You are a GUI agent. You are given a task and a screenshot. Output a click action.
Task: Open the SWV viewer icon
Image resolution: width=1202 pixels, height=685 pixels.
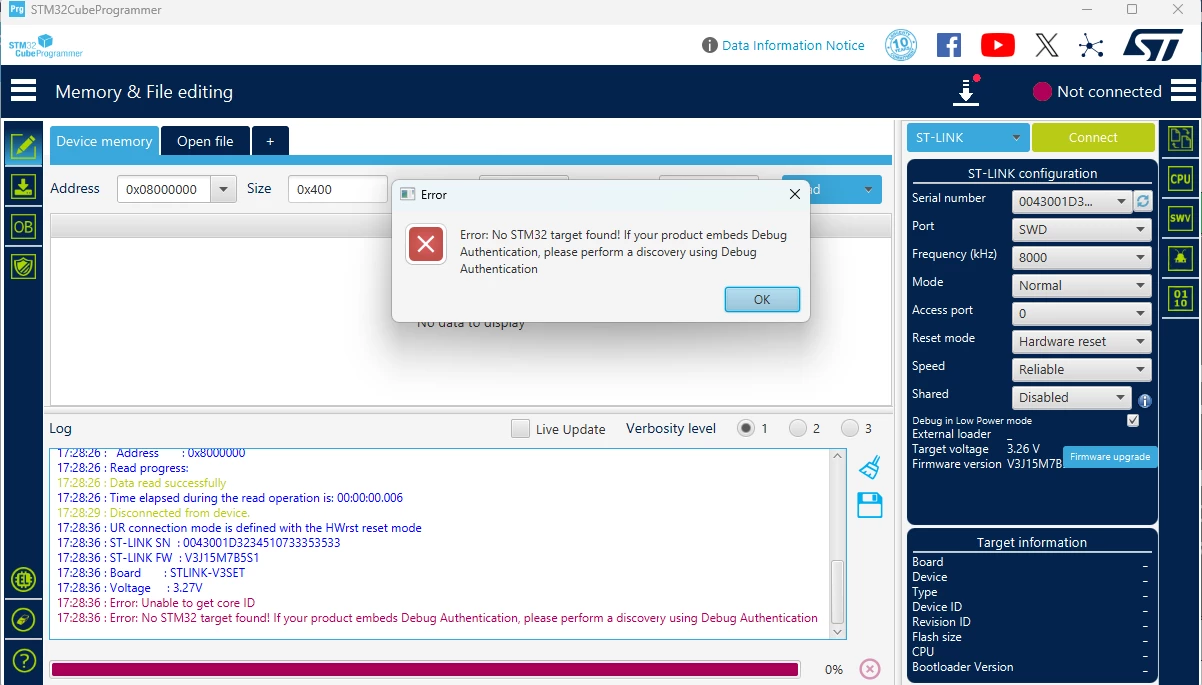pyautogui.click(x=1181, y=218)
